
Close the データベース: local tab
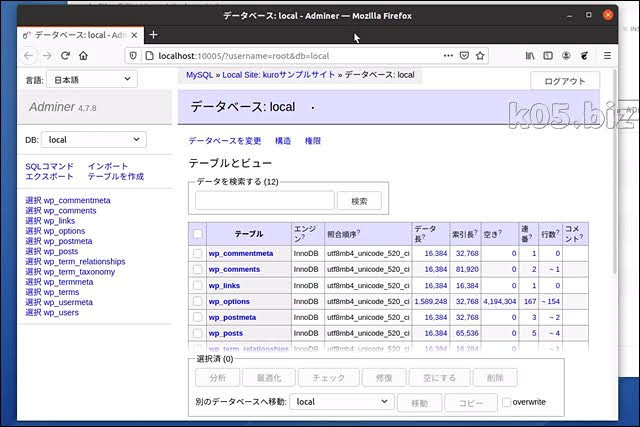pos(134,36)
